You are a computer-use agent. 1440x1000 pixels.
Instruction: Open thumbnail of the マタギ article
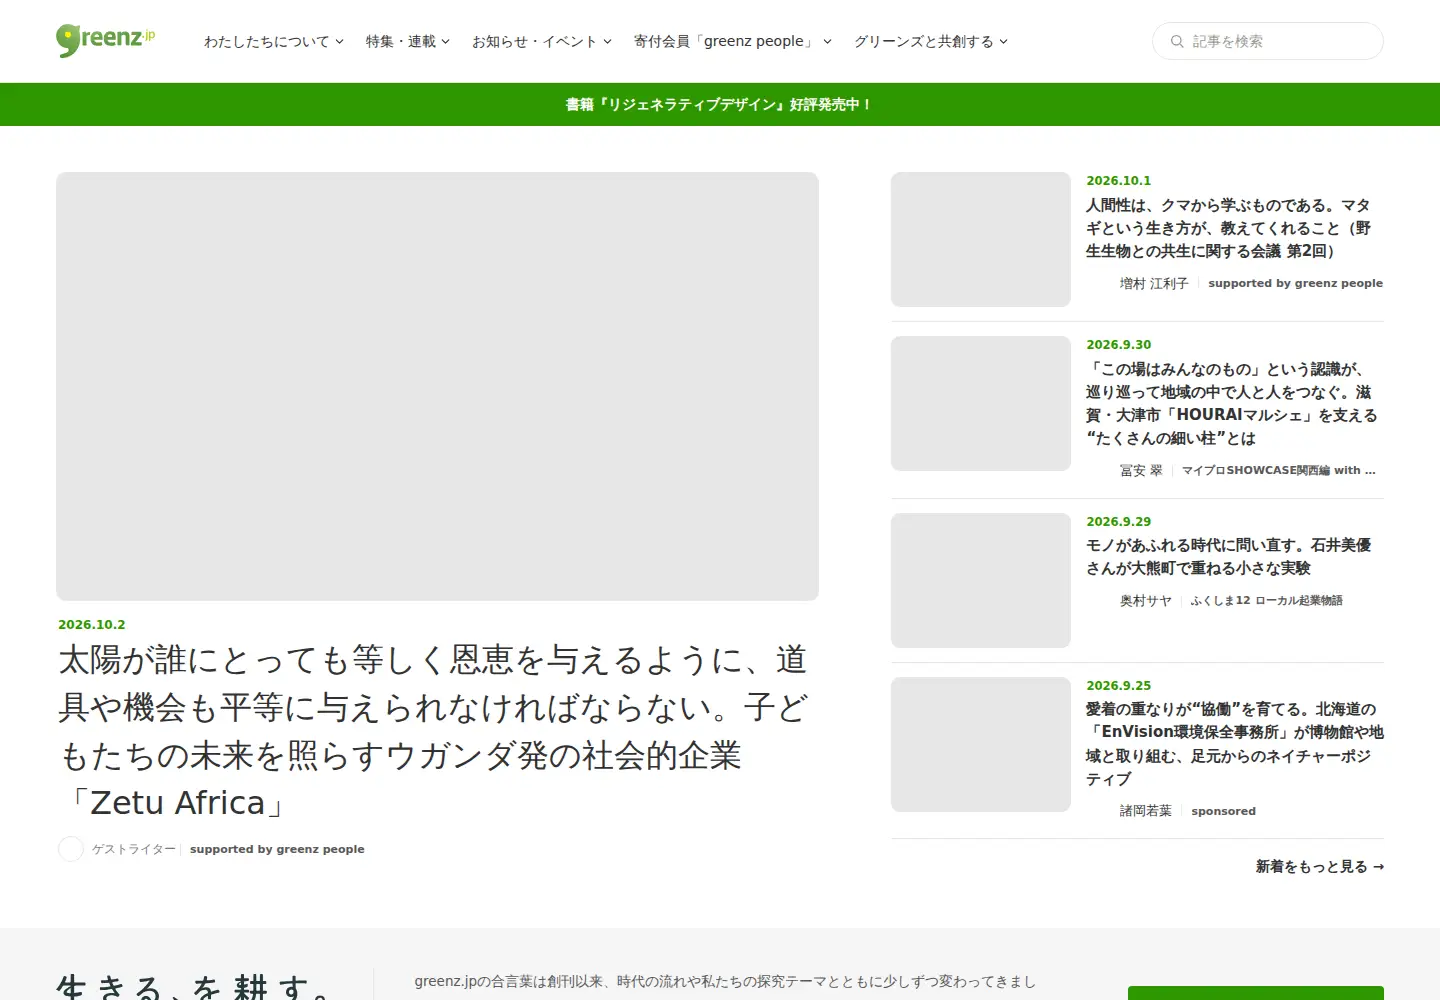(981, 239)
